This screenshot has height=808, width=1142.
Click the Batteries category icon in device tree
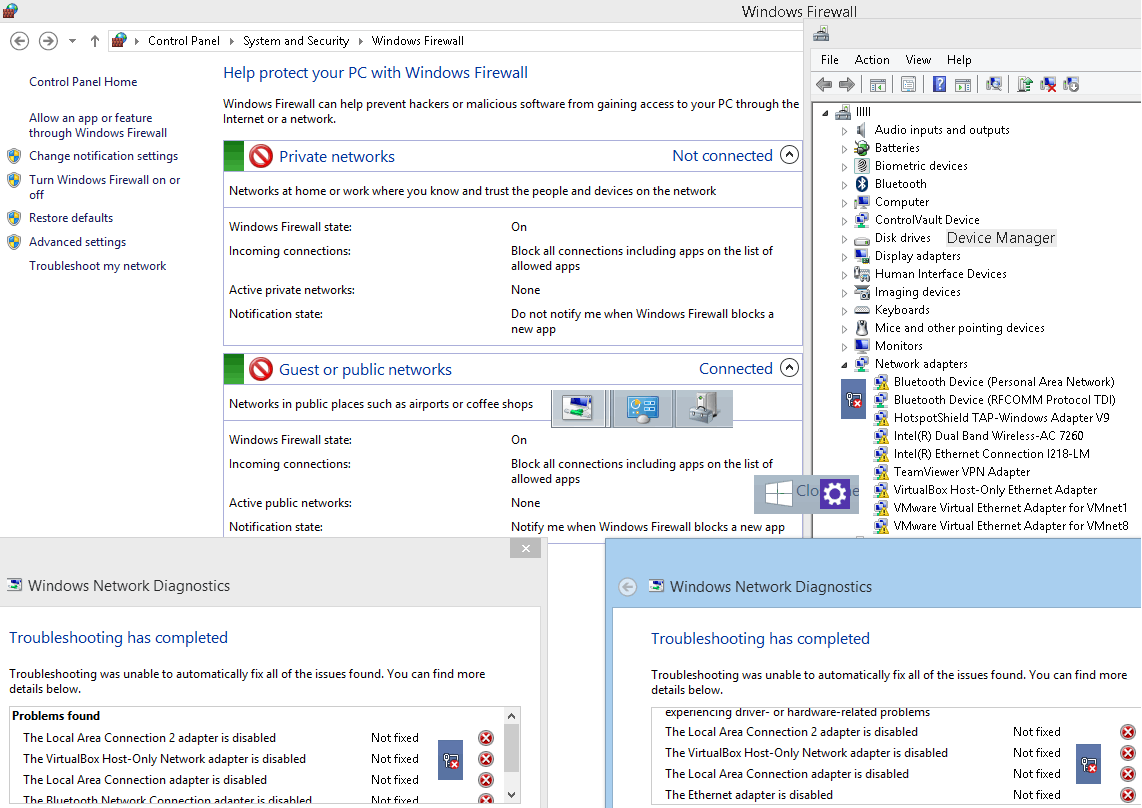tap(862, 148)
